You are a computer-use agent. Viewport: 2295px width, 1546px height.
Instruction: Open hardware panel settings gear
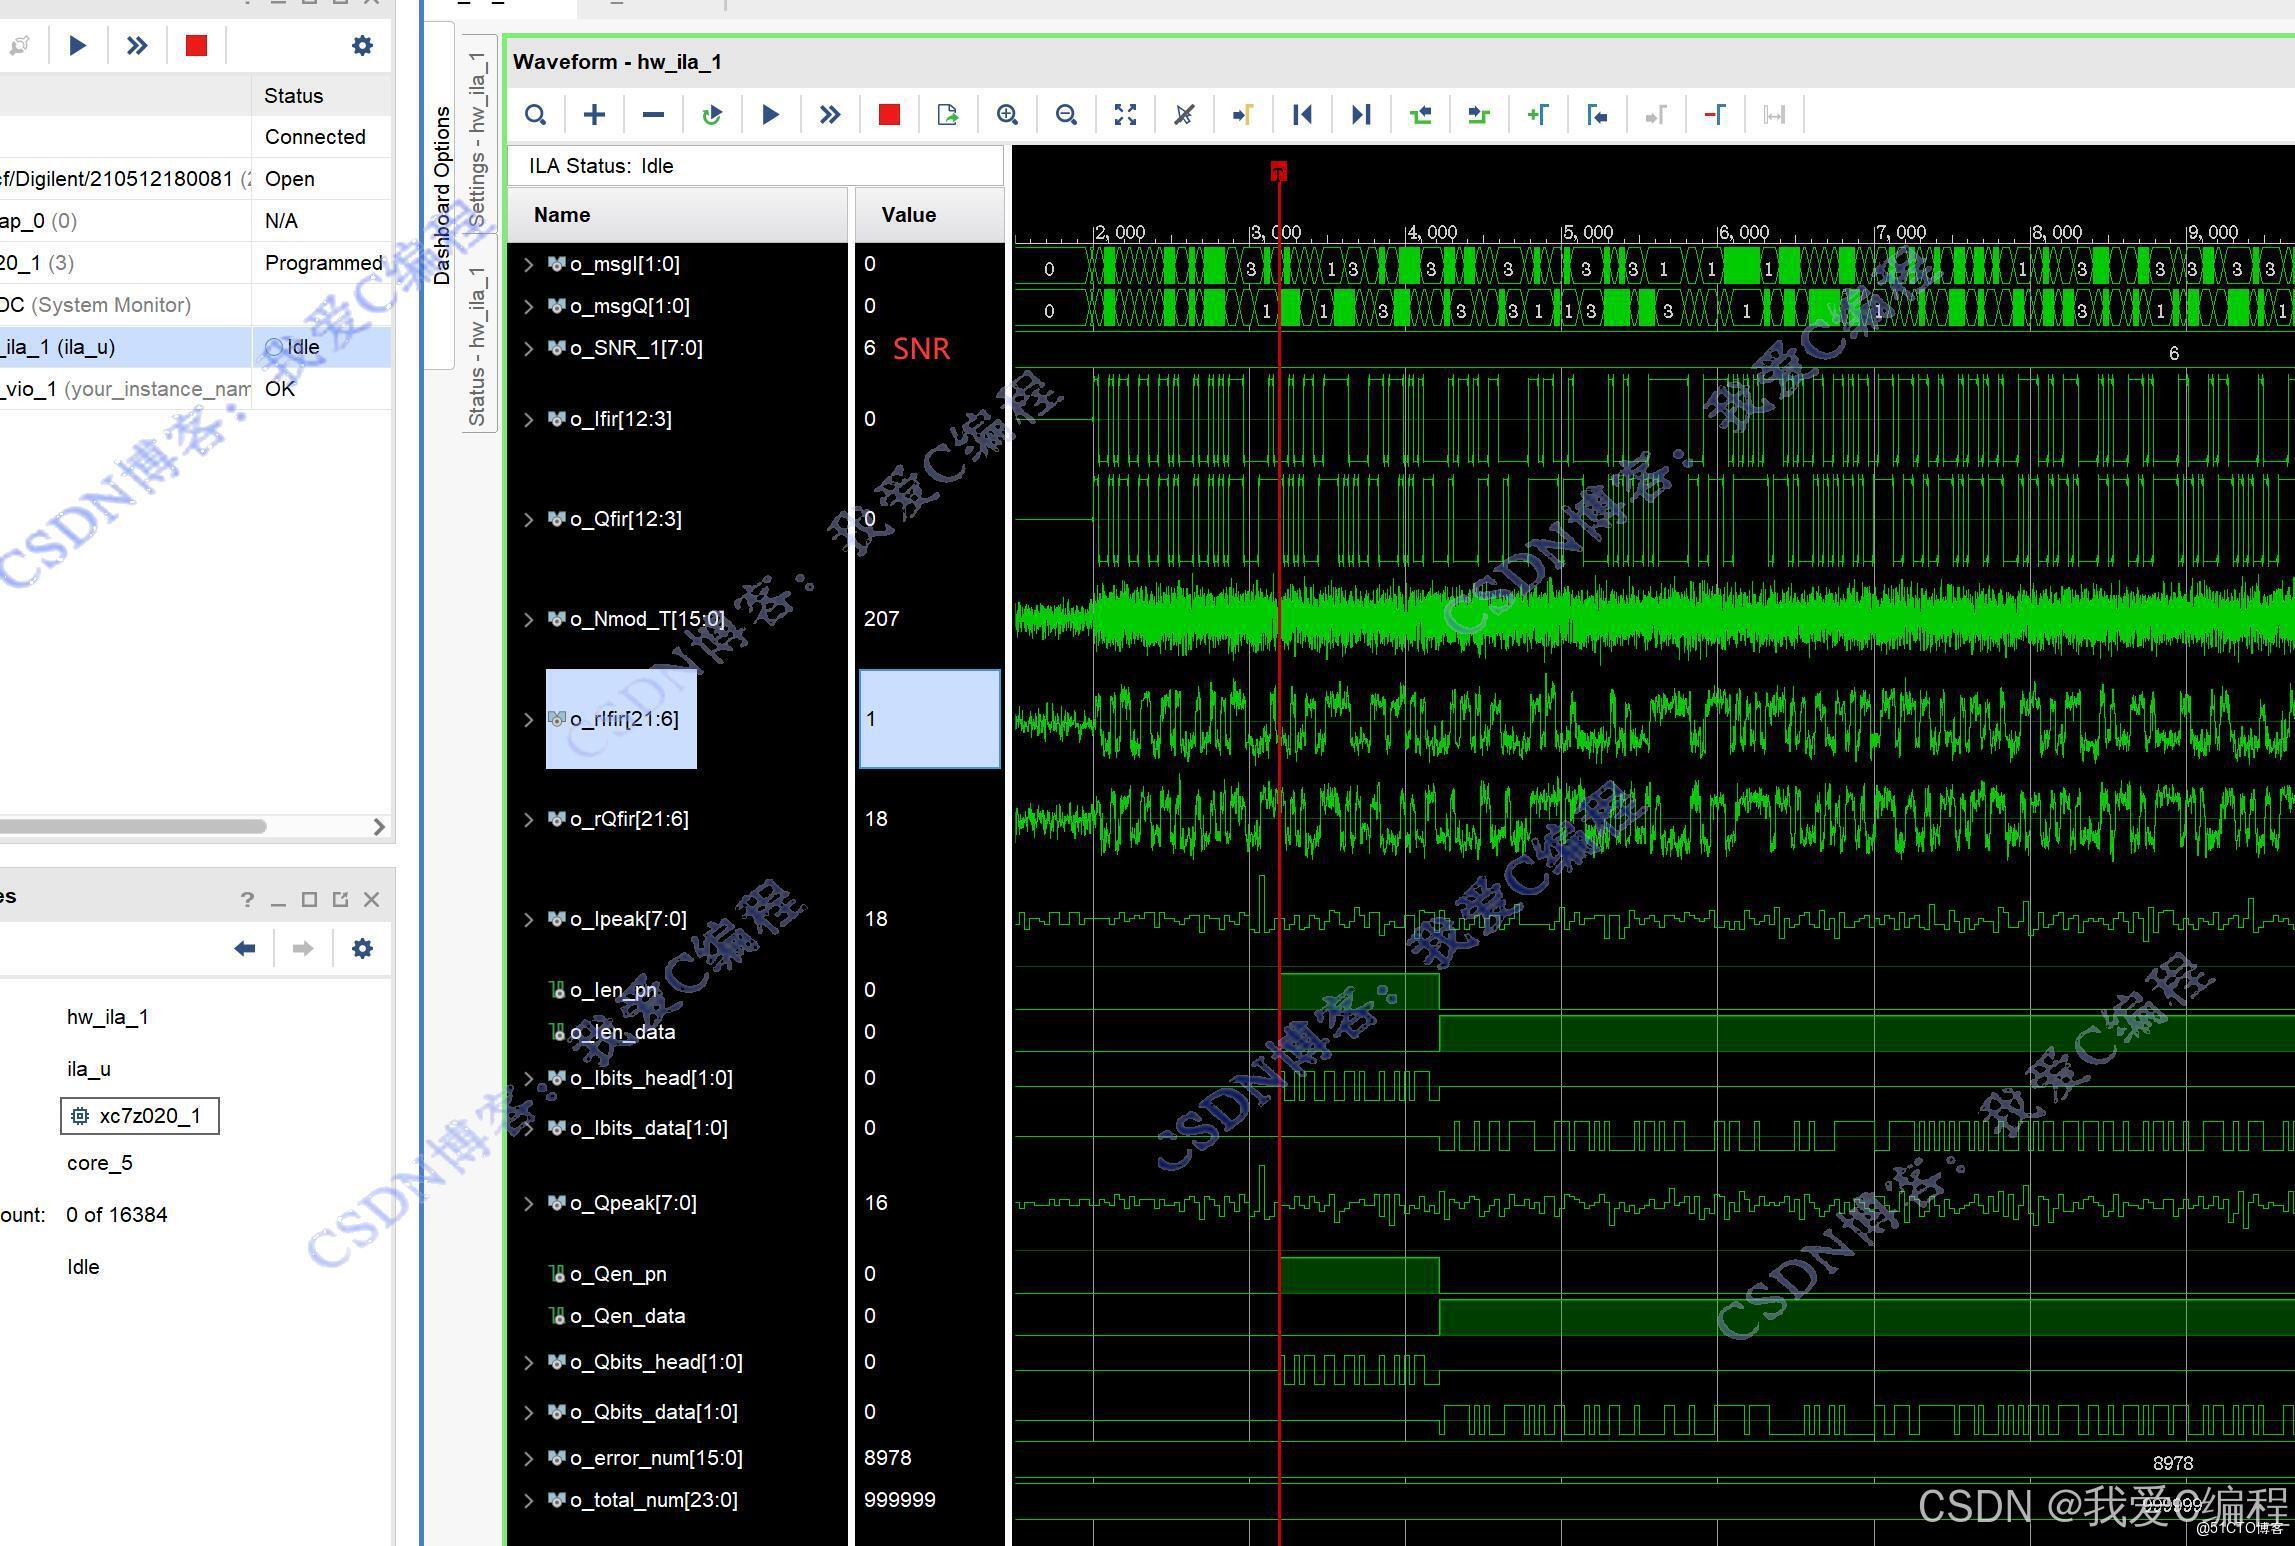[x=362, y=46]
